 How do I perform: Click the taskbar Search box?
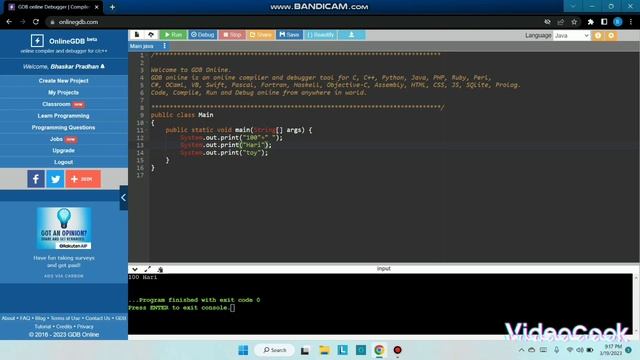[275, 350]
